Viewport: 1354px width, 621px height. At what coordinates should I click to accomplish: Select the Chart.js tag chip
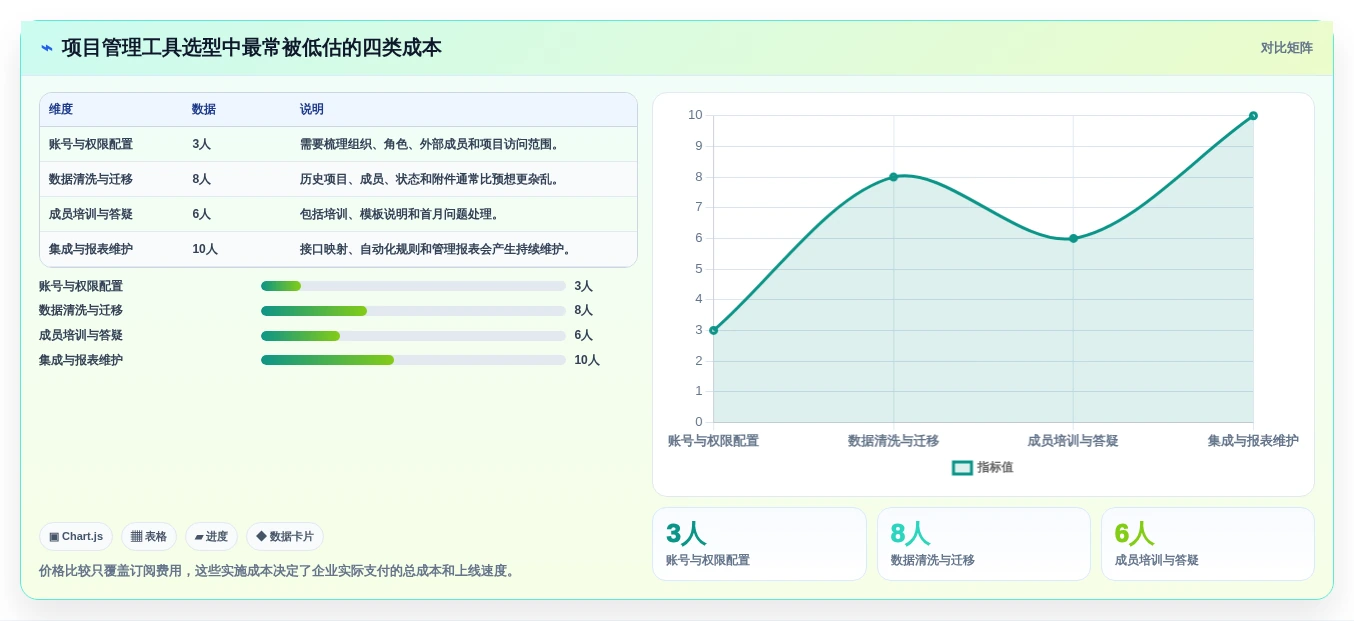(x=76, y=536)
